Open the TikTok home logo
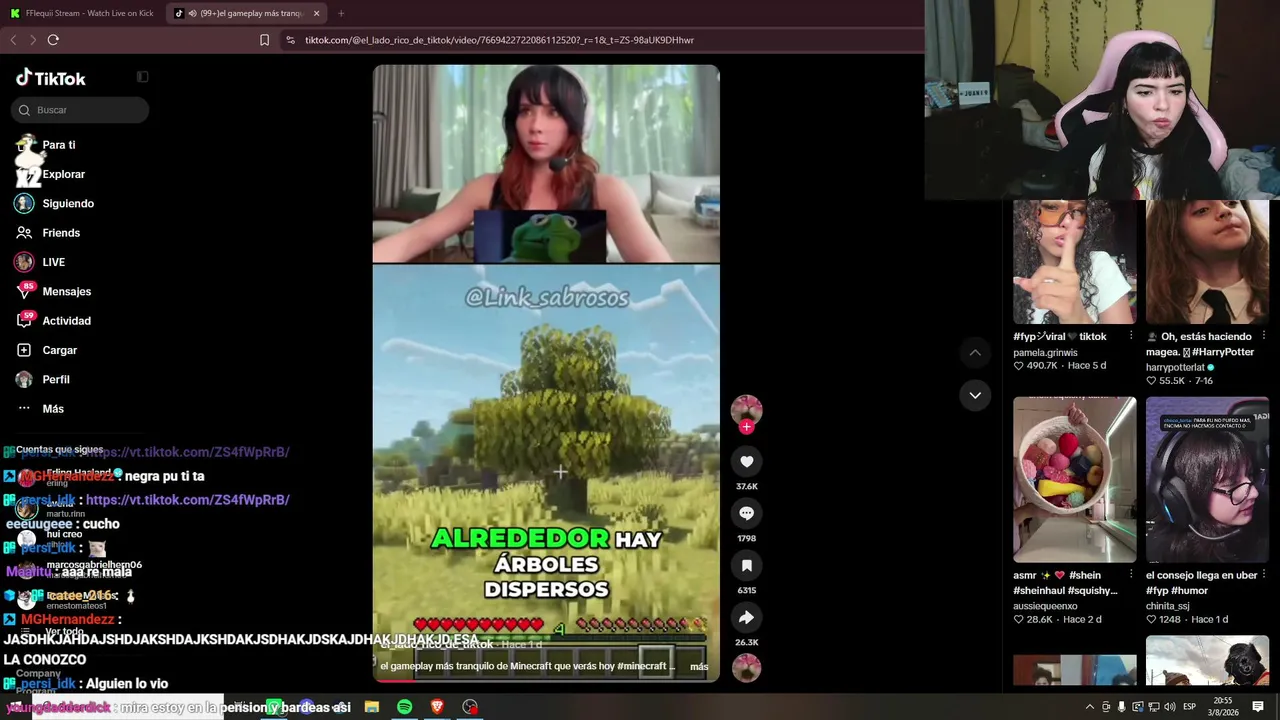1280x720 pixels. pyautogui.click(x=51, y=78)
